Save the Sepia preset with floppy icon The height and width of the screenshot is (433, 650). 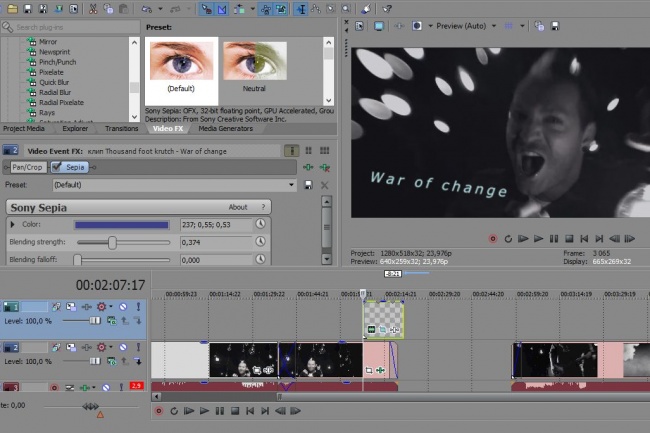308,185
